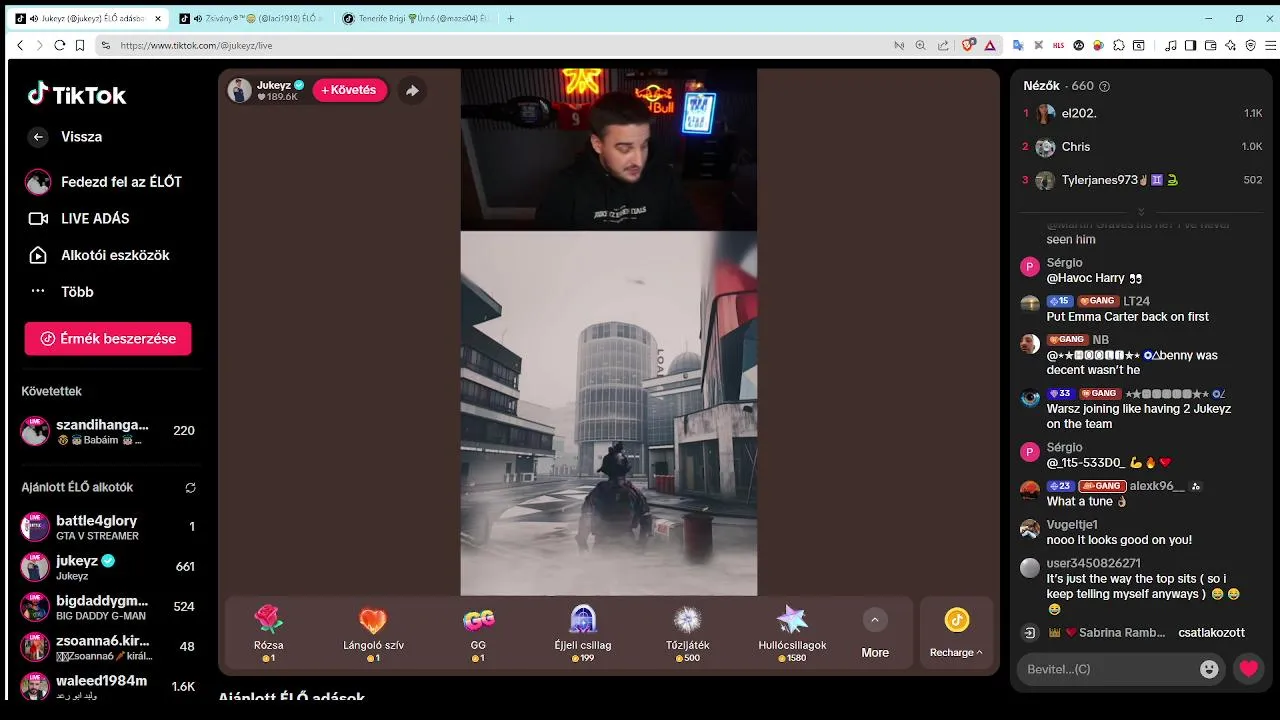Expand the top viewers list chevron

[1141, 212]
